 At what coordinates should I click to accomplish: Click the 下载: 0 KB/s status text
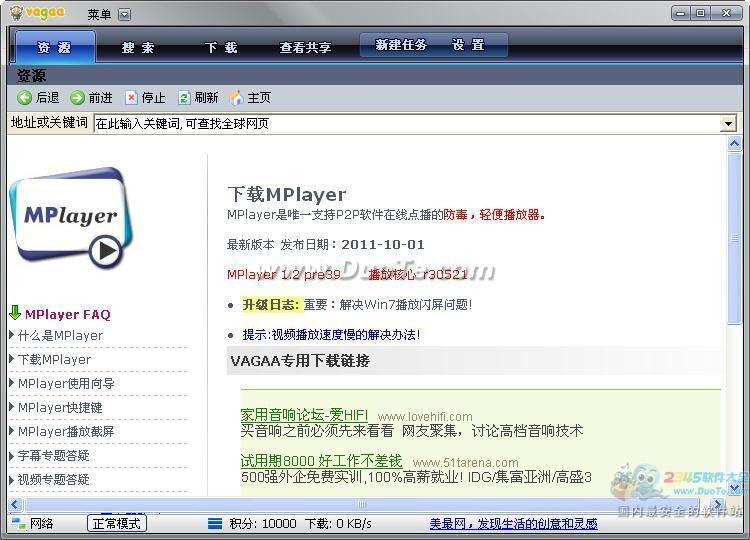point(338,524)
